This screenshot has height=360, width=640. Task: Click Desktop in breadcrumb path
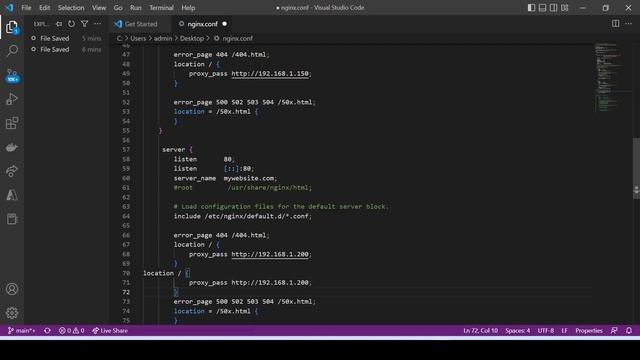pos(192,38)
